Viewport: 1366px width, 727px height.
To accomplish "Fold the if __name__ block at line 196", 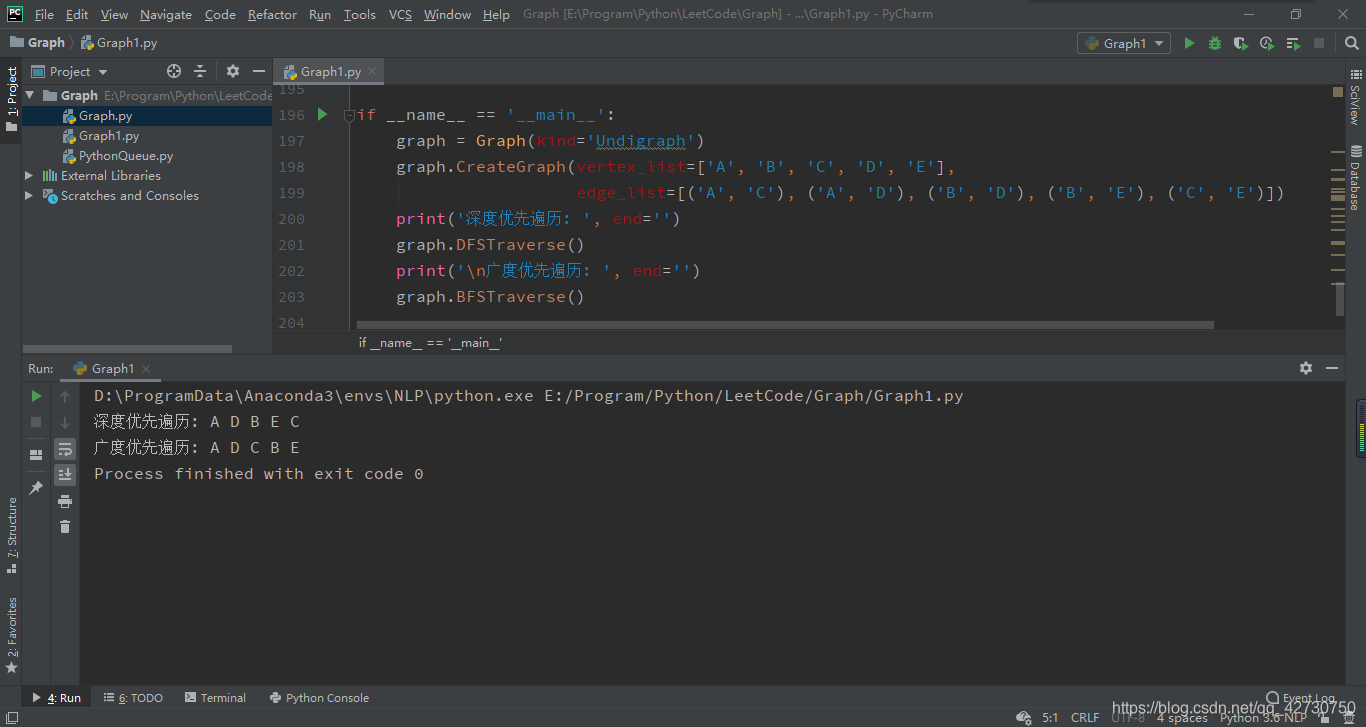I will point(349,115).
